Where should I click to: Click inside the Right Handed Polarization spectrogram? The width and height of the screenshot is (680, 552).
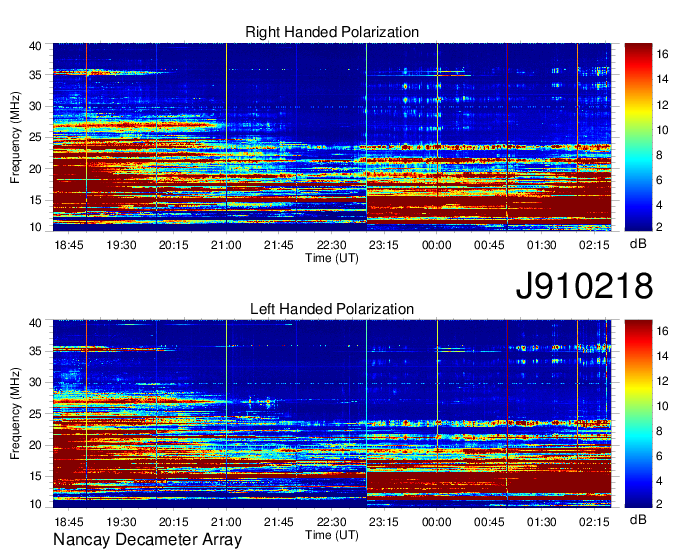[332, 137]
